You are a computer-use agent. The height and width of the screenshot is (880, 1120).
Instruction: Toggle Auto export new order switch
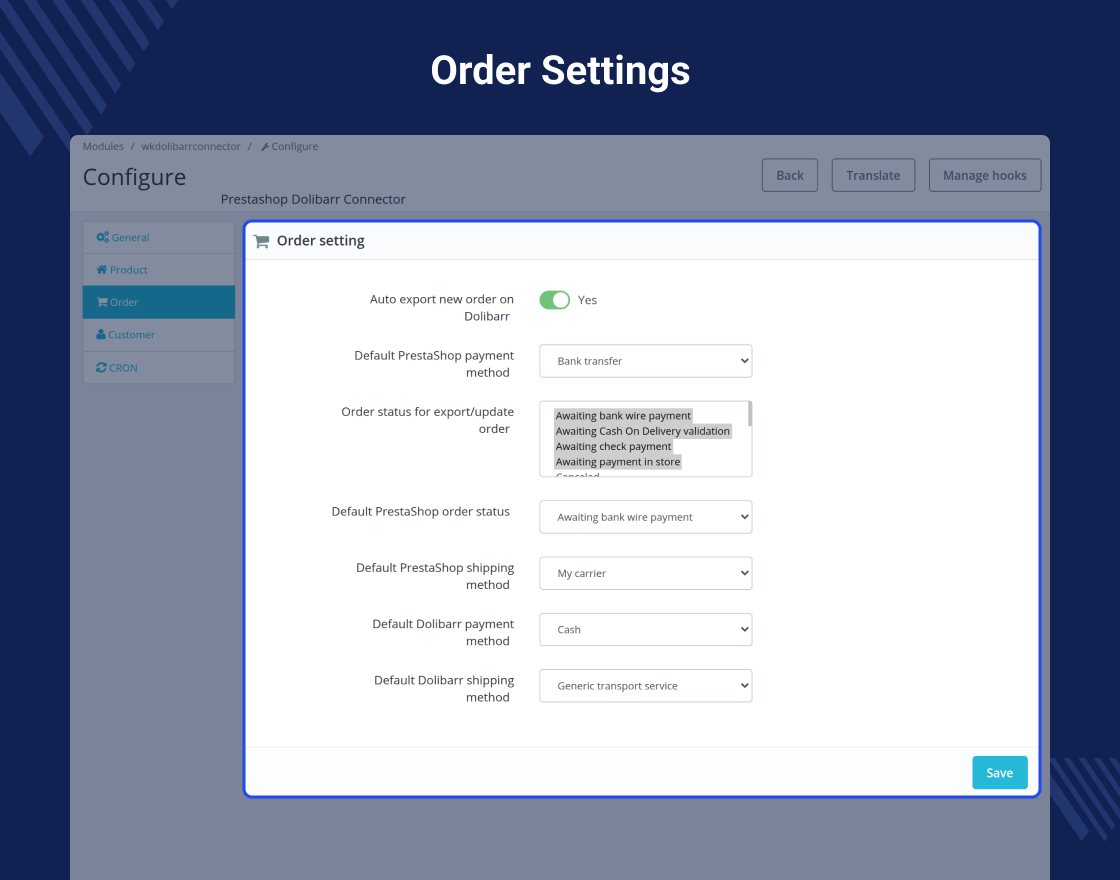click(554, 300)
